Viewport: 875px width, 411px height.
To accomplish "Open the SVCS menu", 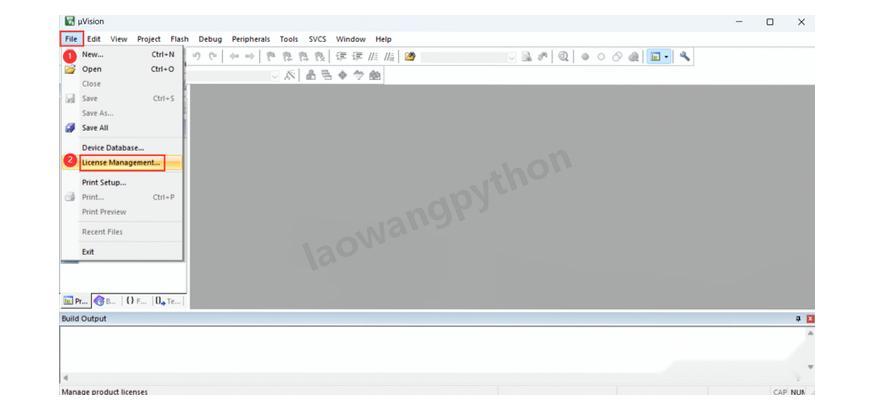I will [x=318, y=39].
